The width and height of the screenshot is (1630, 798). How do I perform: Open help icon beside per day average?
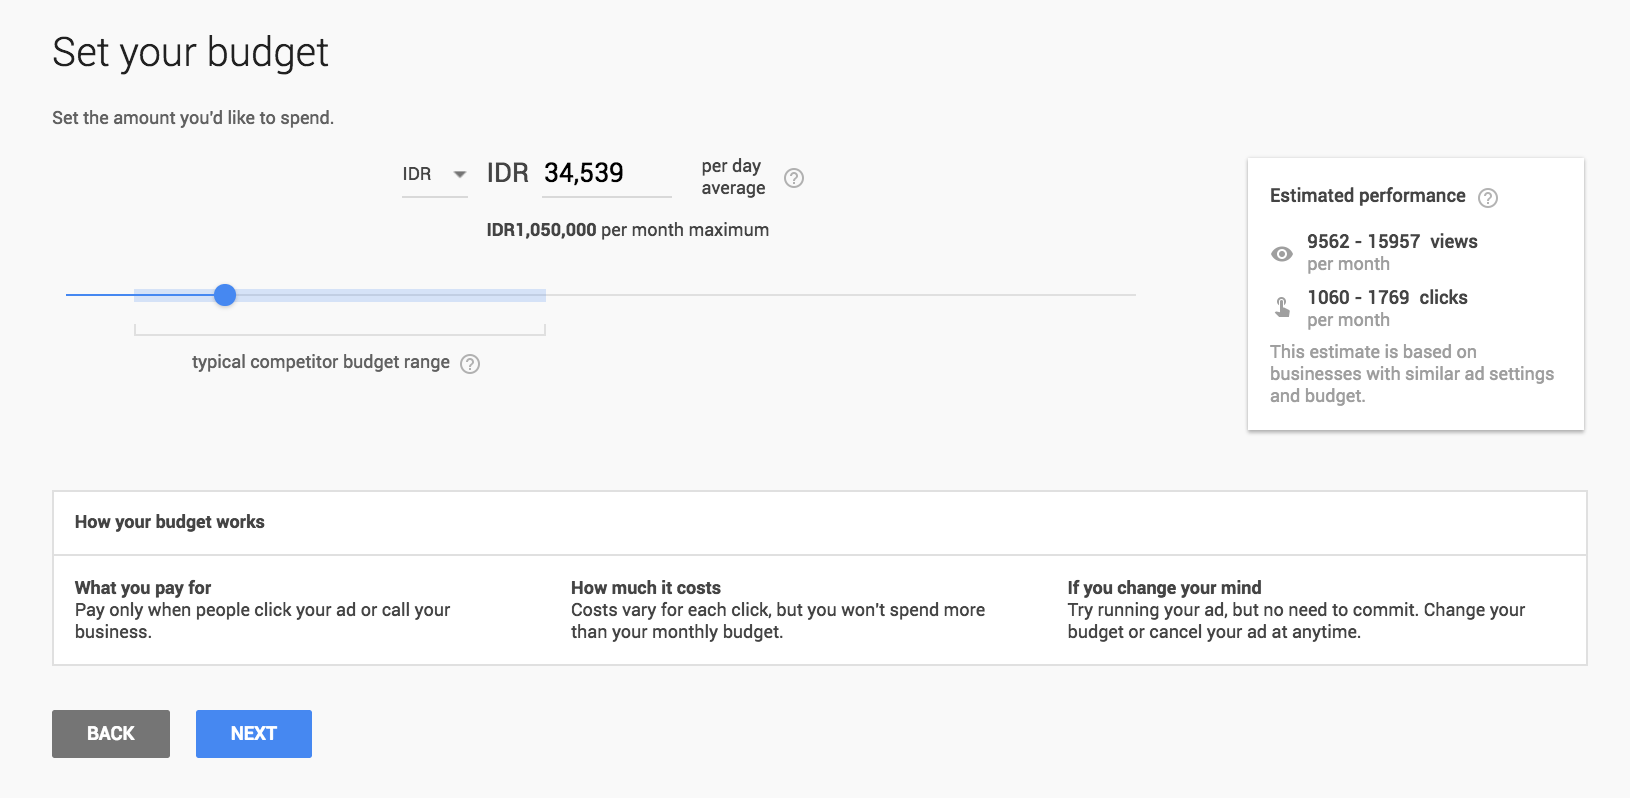click(794, 178)
